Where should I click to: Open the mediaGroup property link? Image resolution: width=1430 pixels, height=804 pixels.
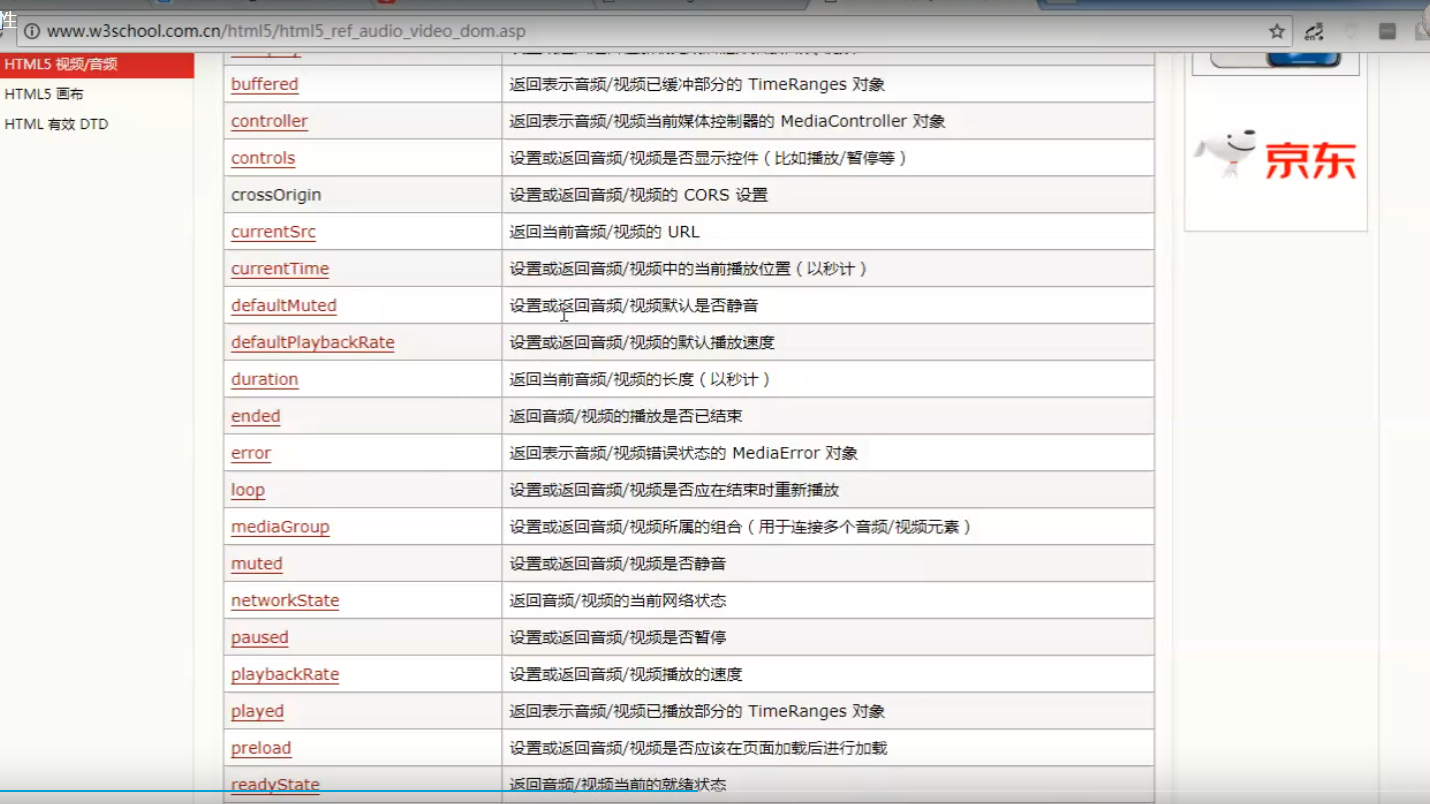[x=279, y=526]
